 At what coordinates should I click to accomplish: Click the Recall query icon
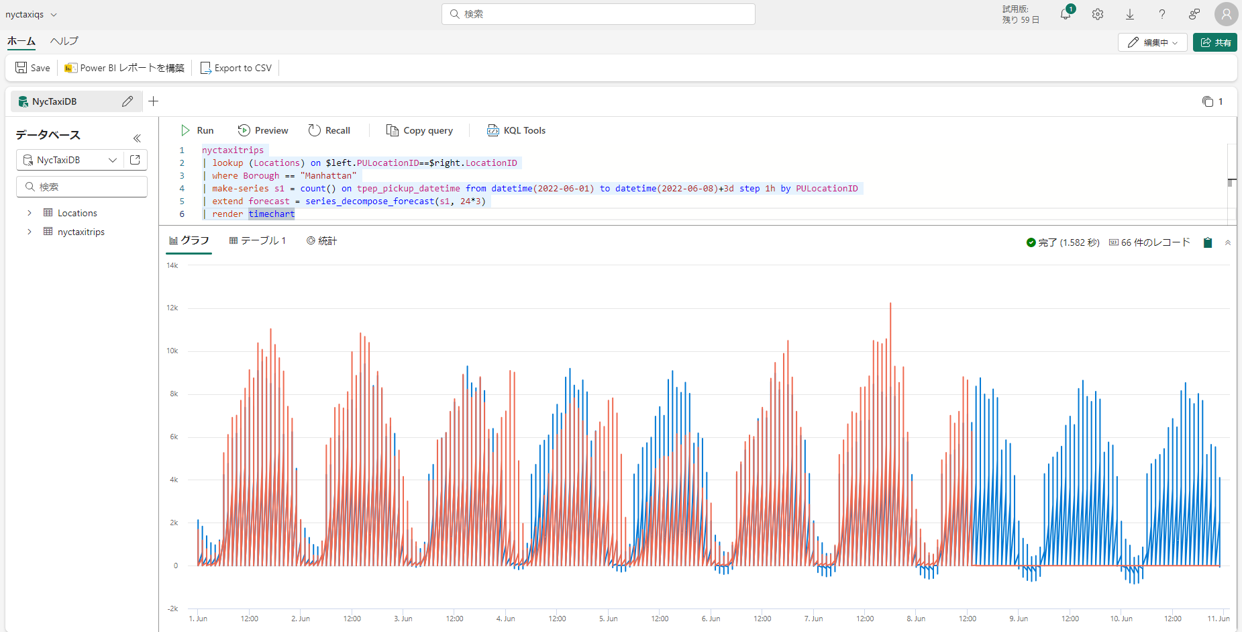(x=314, y=130)
